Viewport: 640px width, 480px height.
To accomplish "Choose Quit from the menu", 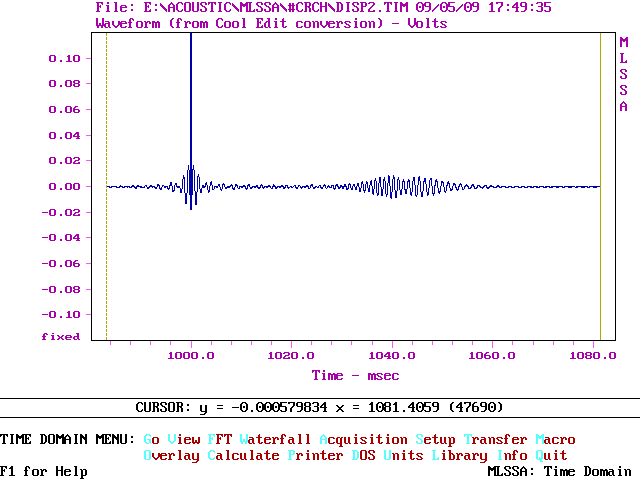I will point(551,456).
